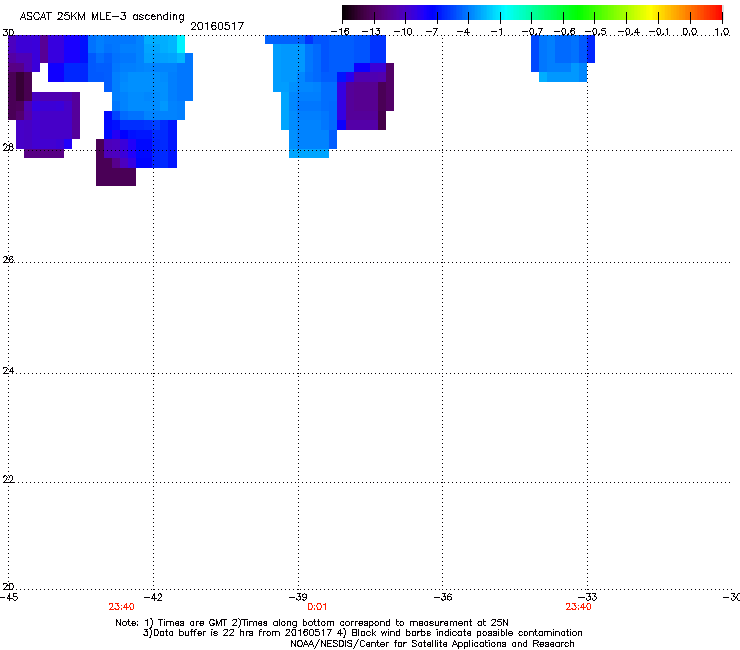Click the -0.7 colorbar tick label
Image resolution: width=740 pixels, height=650 pixels.
532,32
